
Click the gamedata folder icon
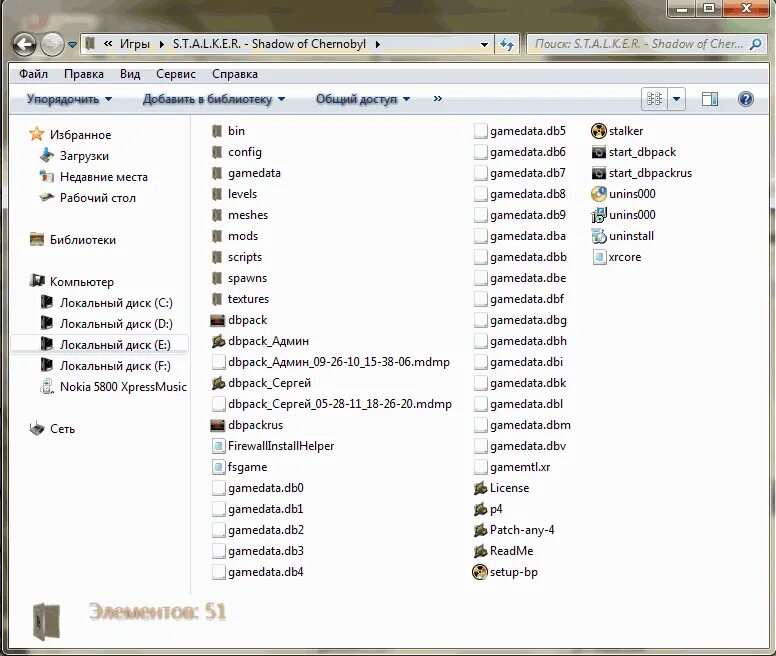(217, 173)
